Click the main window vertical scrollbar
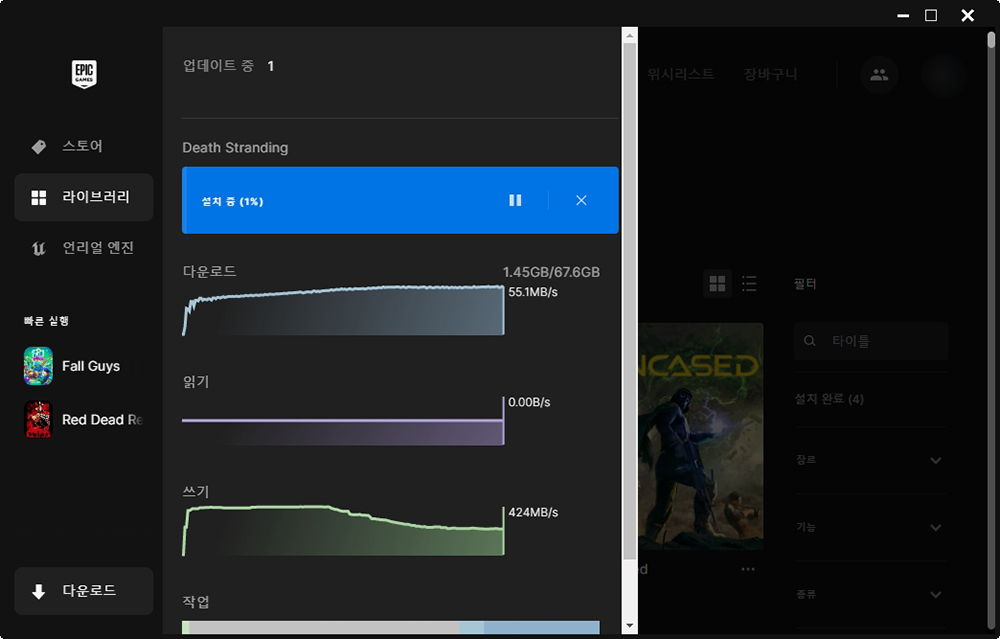This screenshot has width=1000, height=639. point(991,332)
